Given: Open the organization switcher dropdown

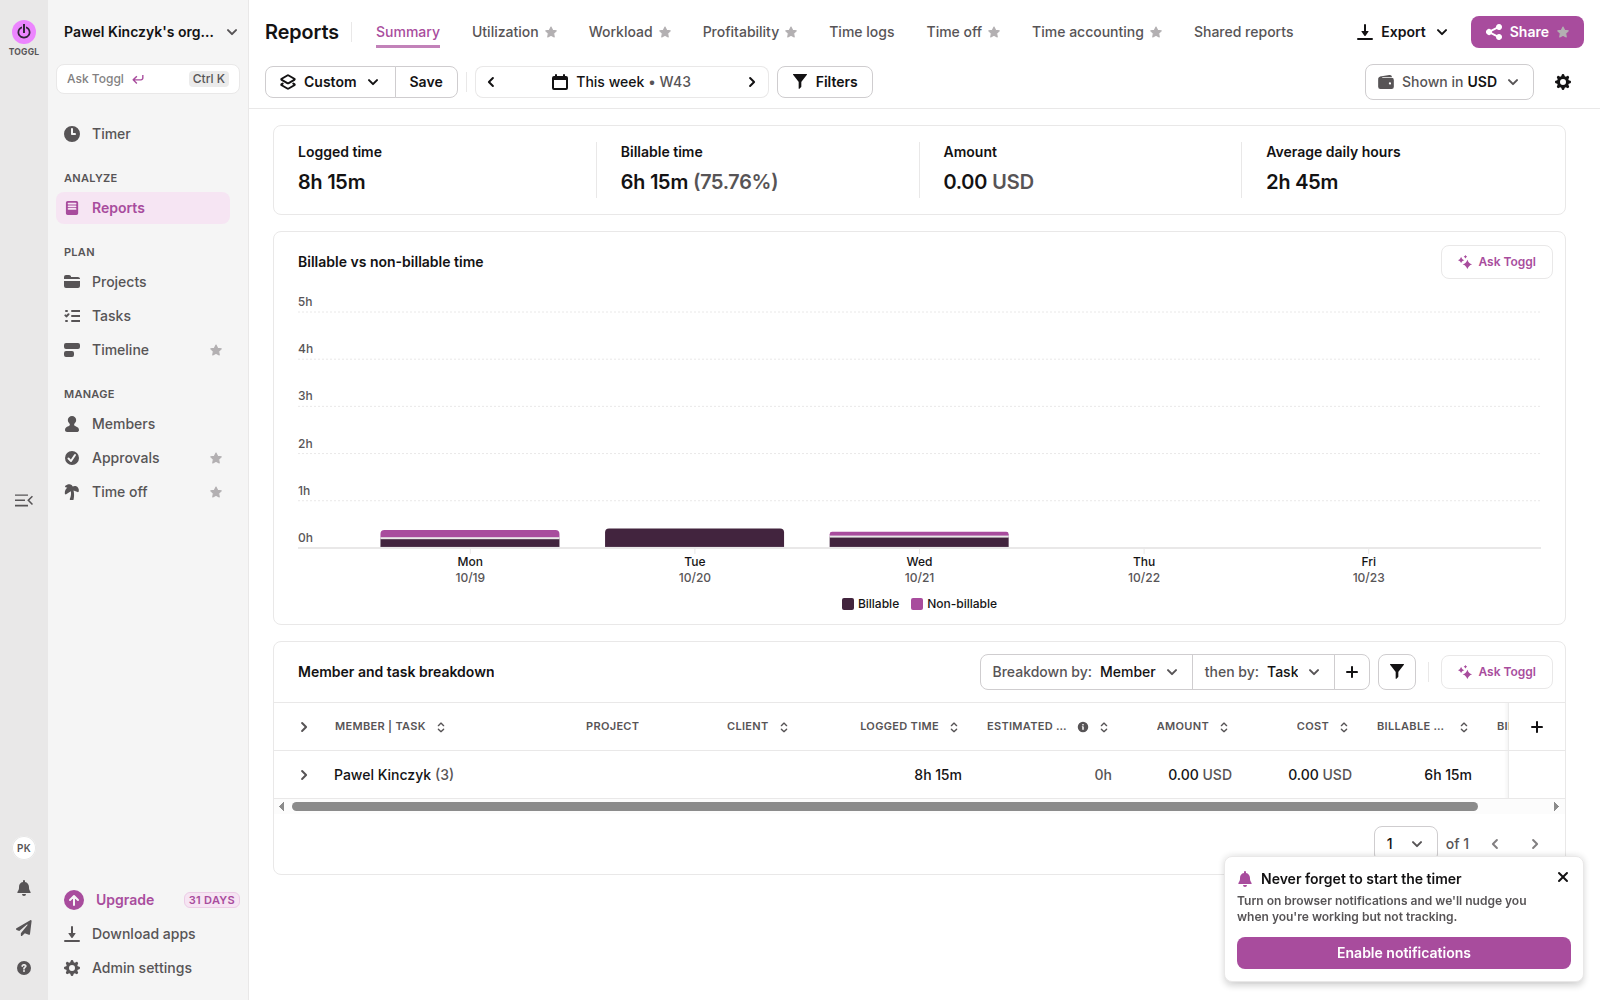Looking at the screenshot, I should pos(151,32).
